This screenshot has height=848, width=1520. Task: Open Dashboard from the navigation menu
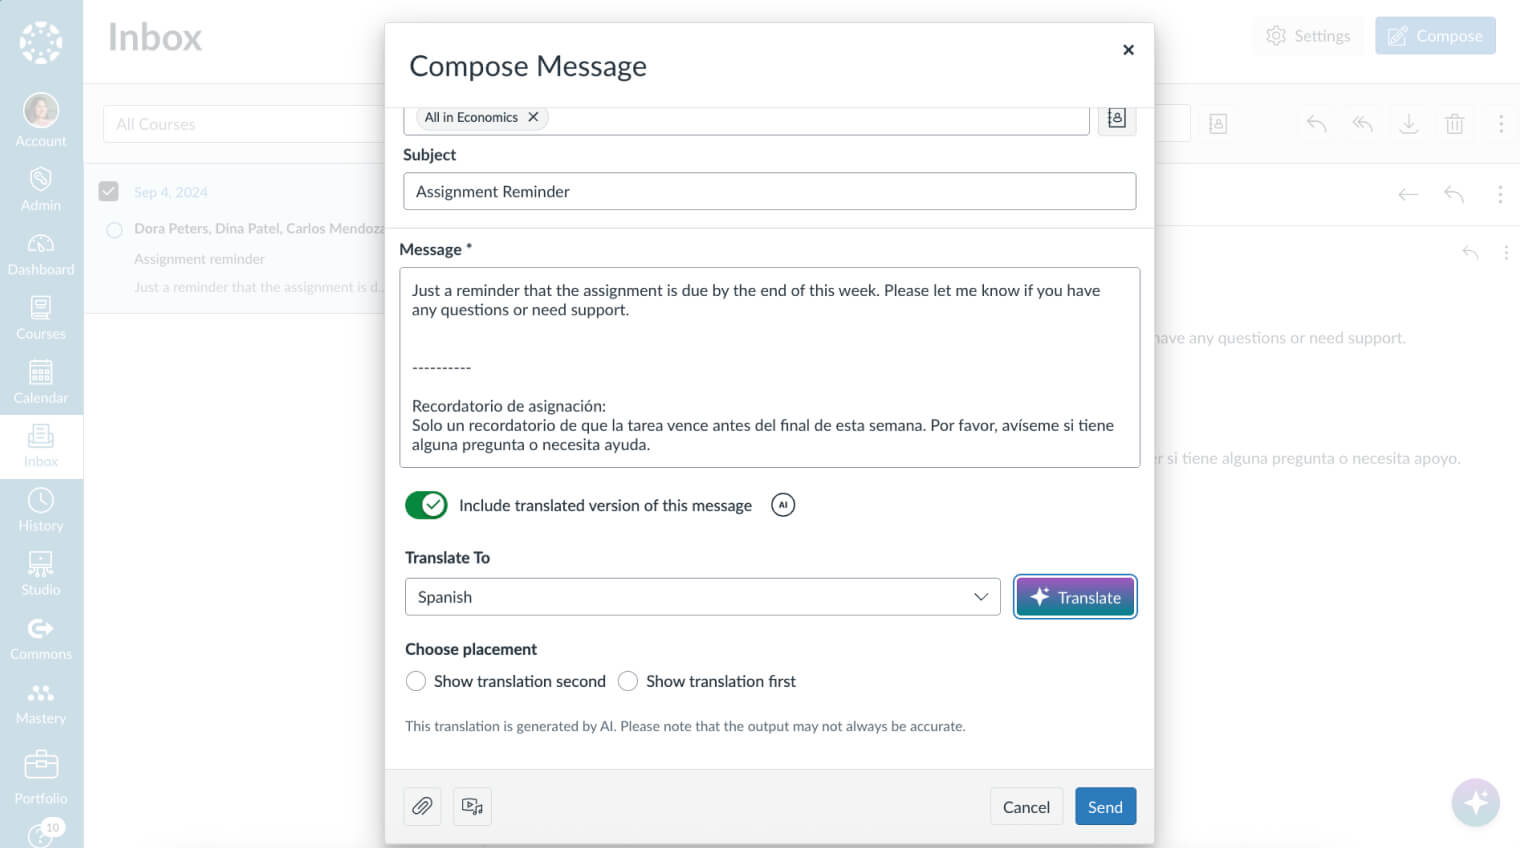click(x=41, y=254)
